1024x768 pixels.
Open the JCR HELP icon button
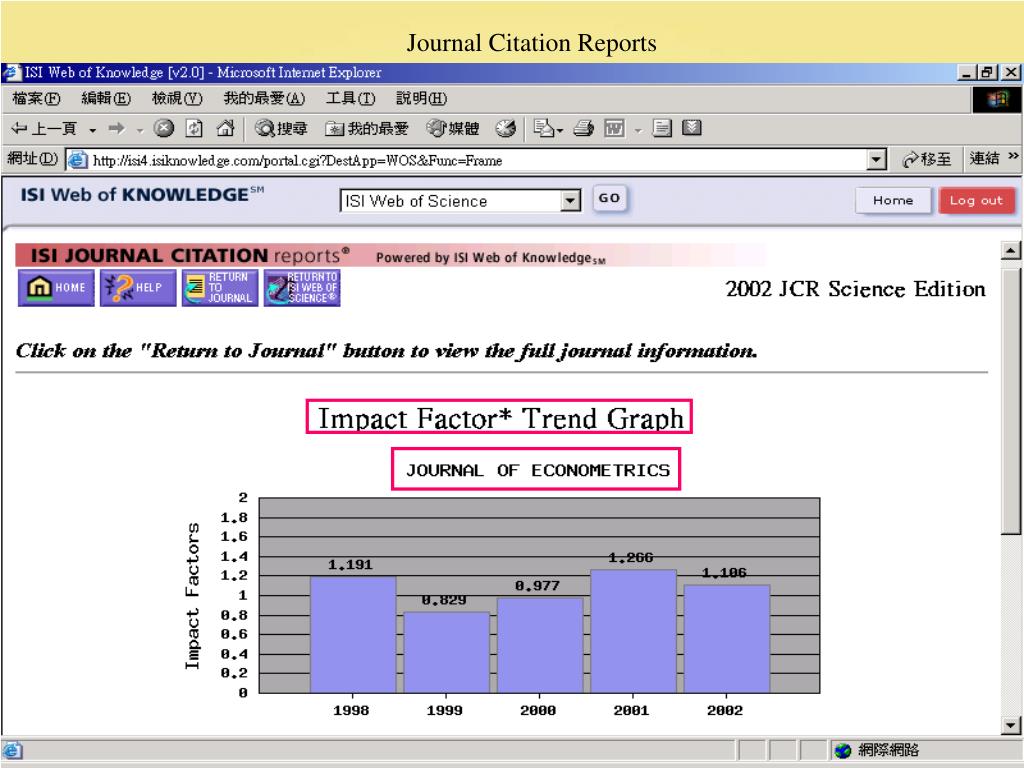coord(138,287)
